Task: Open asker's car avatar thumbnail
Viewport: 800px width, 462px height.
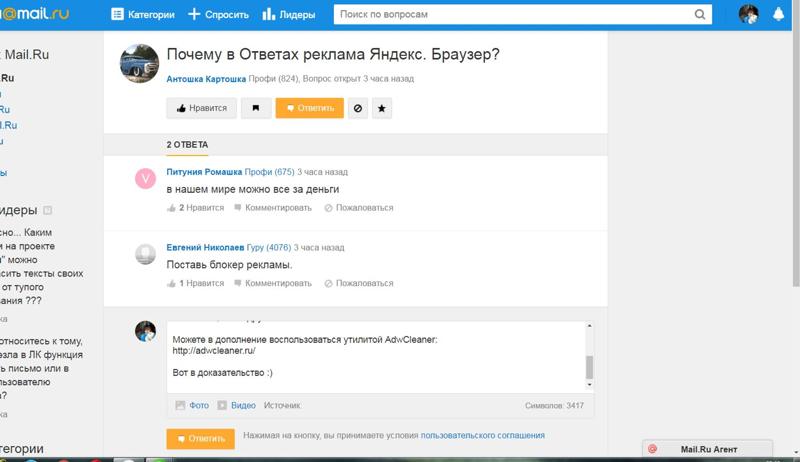Action: point(139,63)
